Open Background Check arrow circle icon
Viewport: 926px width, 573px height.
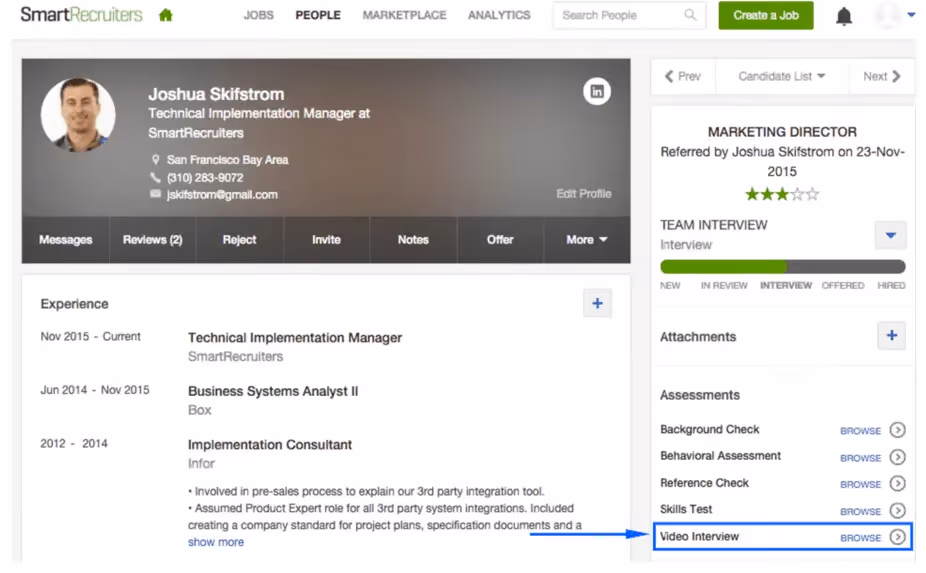tap(898, 430)
